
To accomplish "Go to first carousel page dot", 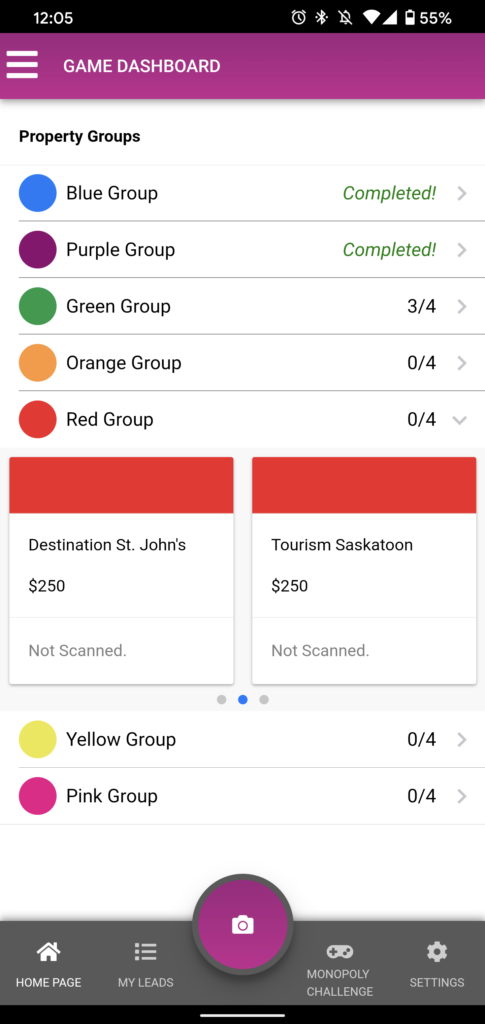I will click(x=221, y=699).
